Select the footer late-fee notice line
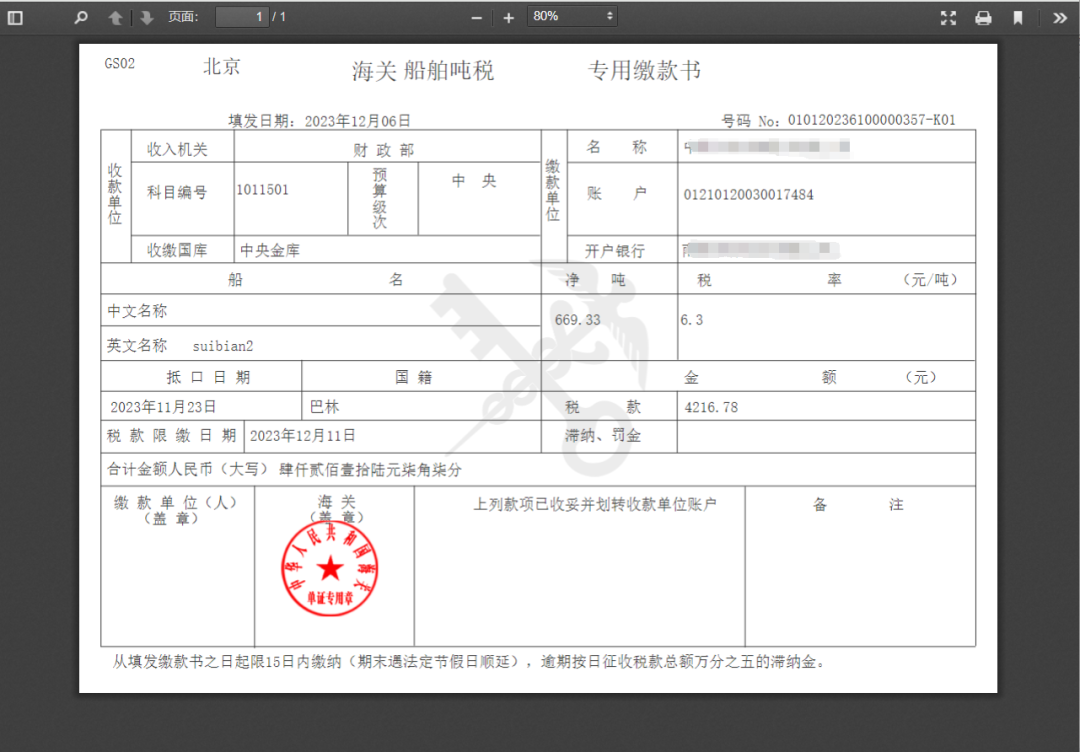 pyautogui.click(x=469, y=662)
